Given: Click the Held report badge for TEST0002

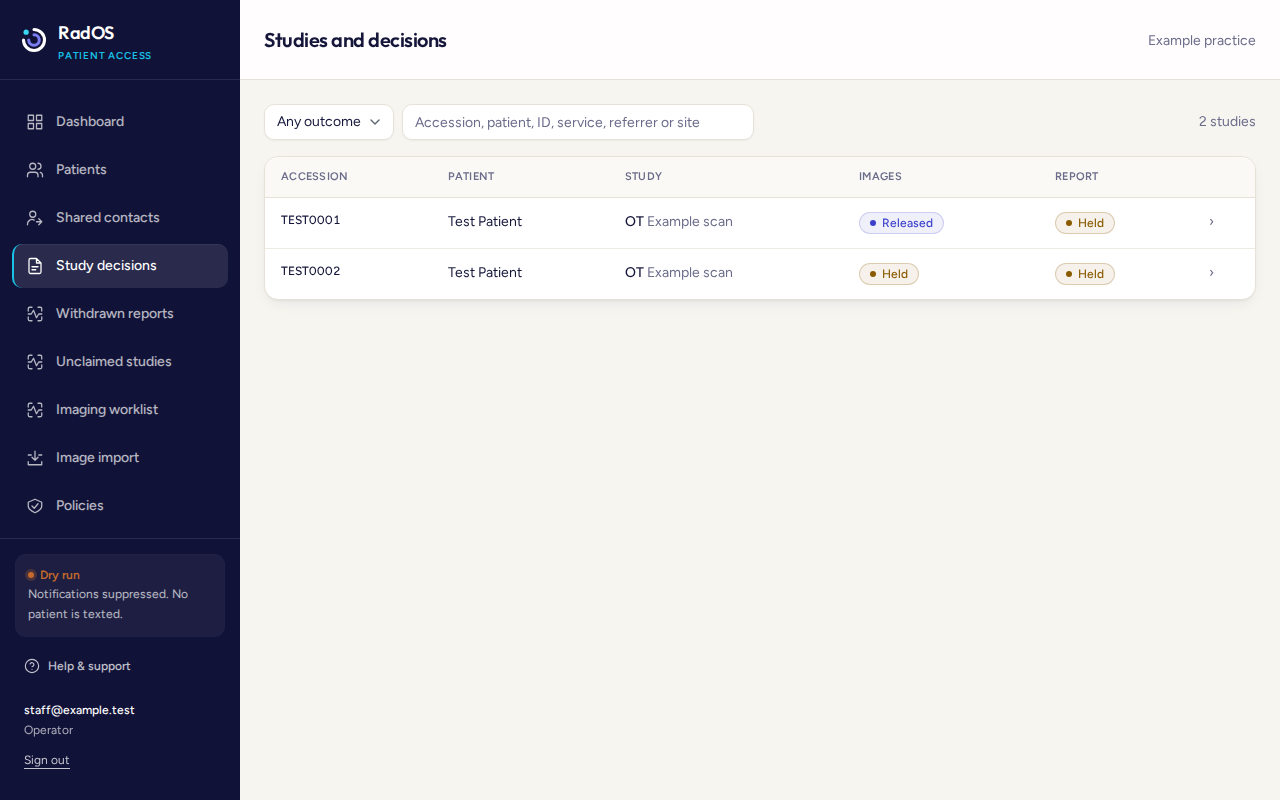Looking at the screenshot, I should pyautogui.click(x=1085, y=274).
